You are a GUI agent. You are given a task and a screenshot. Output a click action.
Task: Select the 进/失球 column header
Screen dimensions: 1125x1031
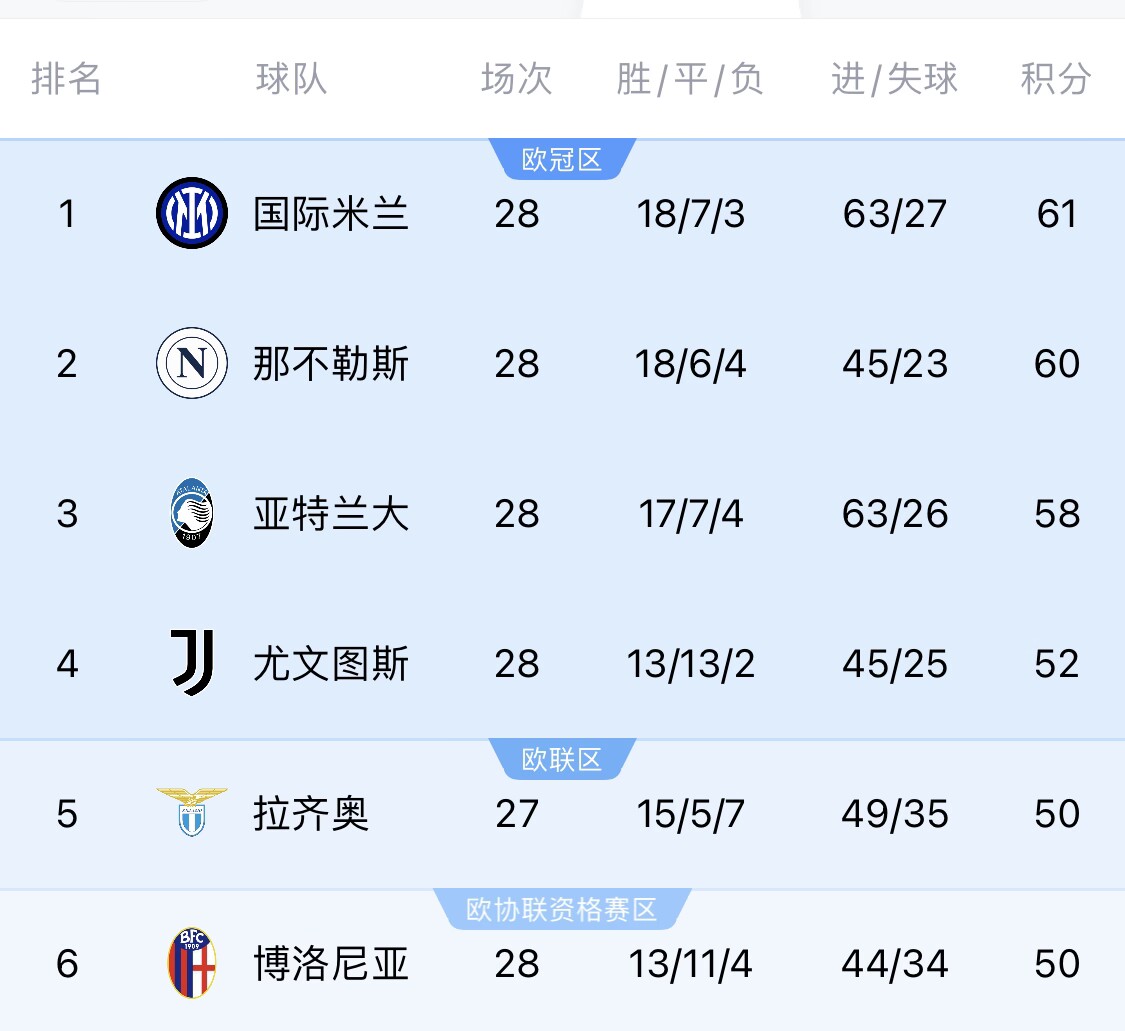[894, 78]
